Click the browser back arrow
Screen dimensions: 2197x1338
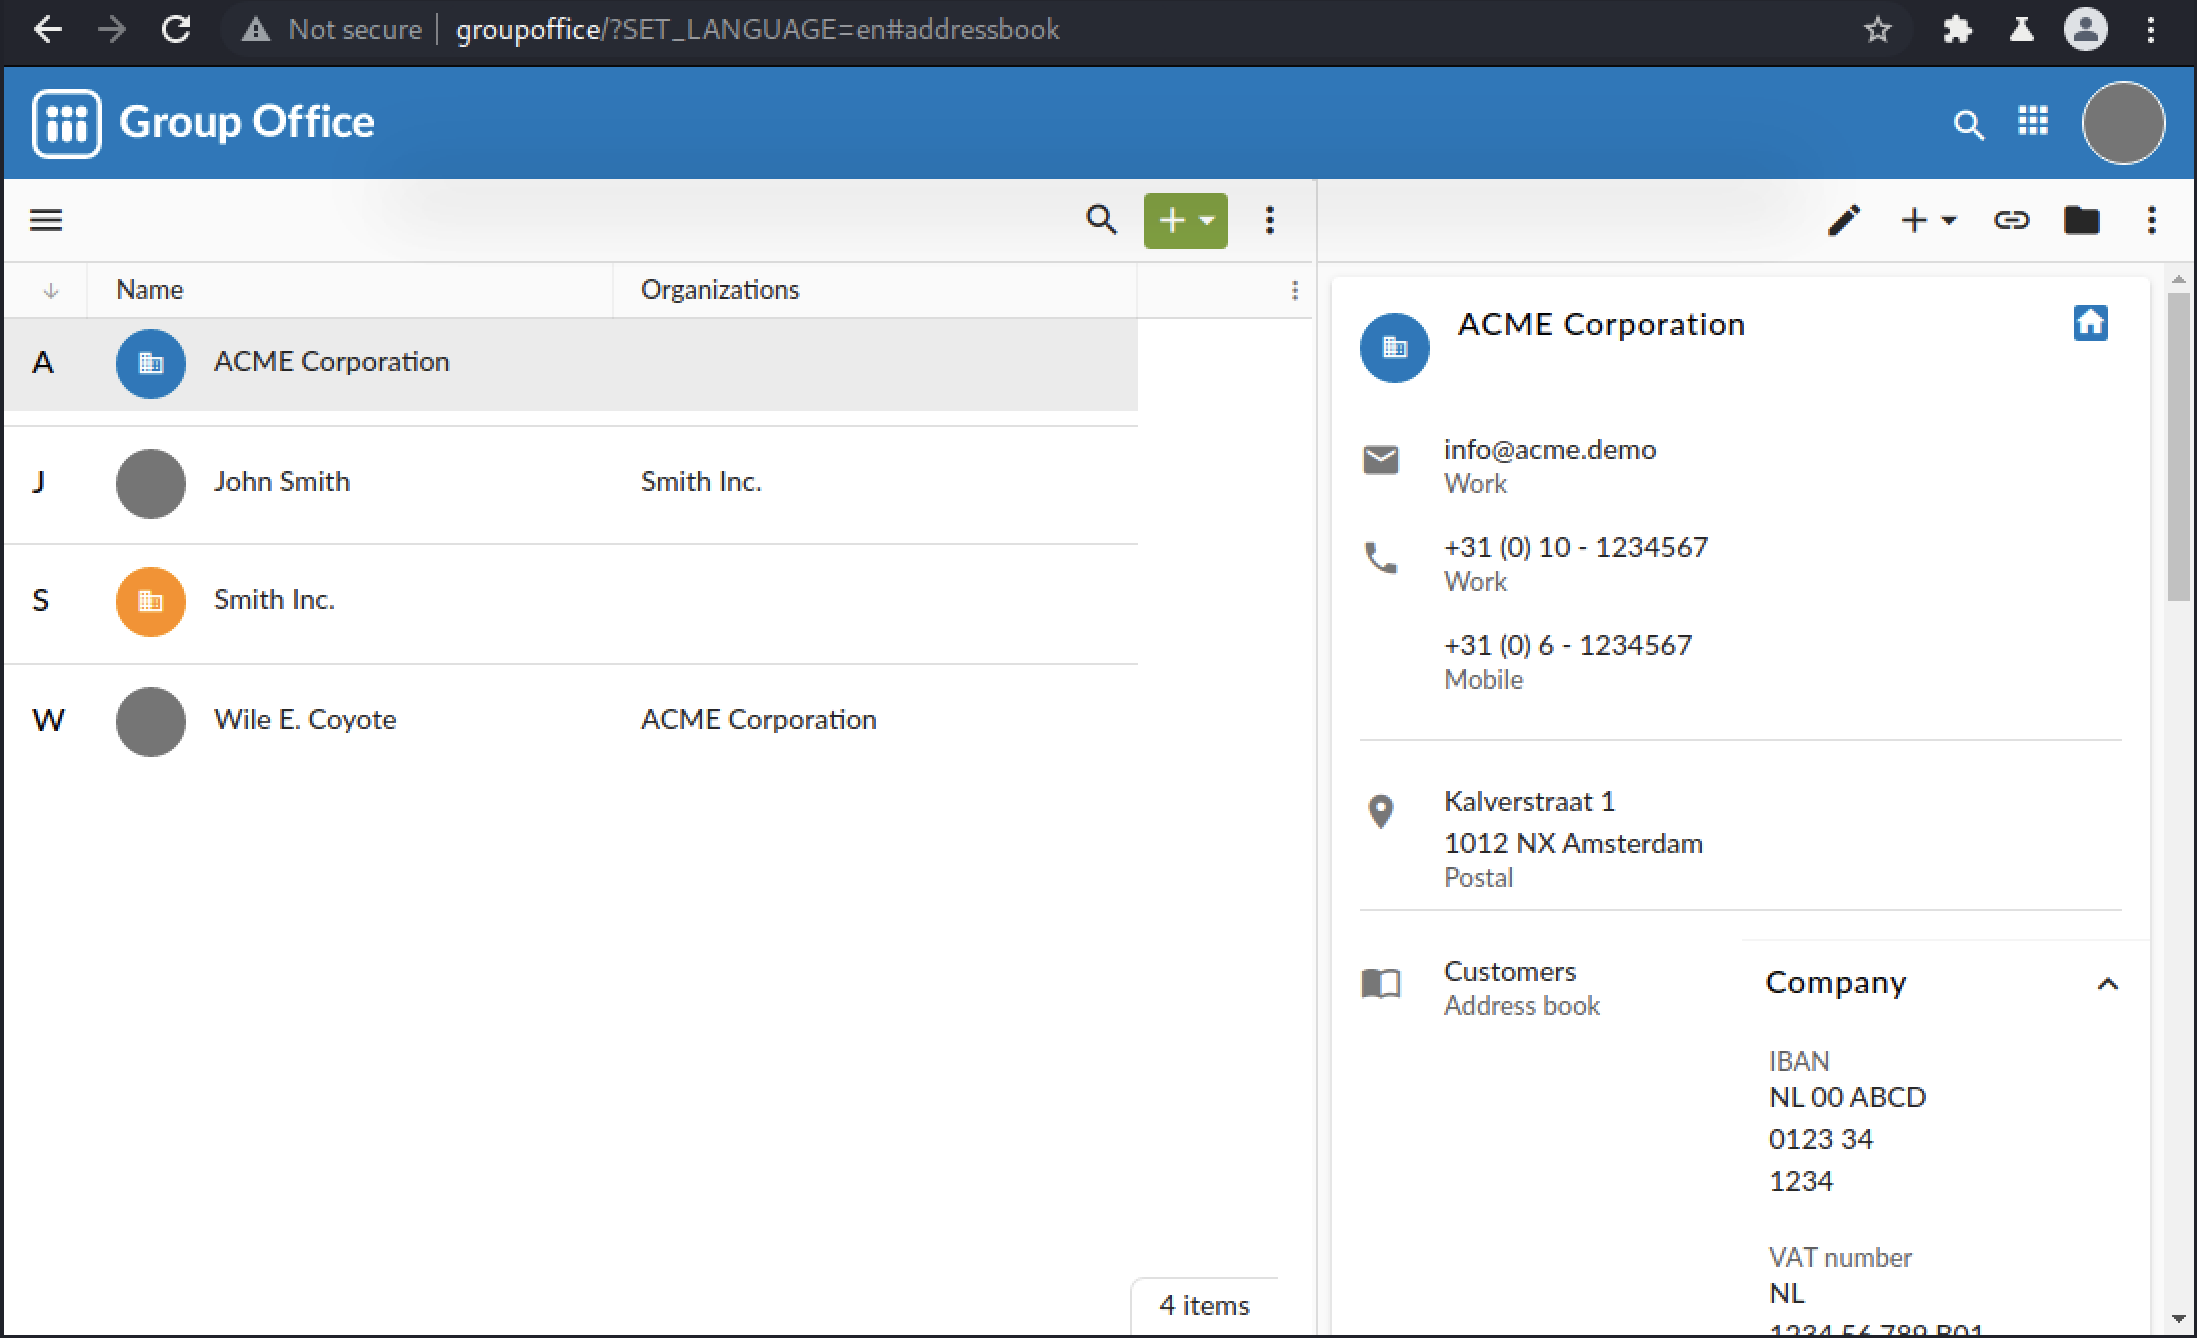[x=47, y=29]
